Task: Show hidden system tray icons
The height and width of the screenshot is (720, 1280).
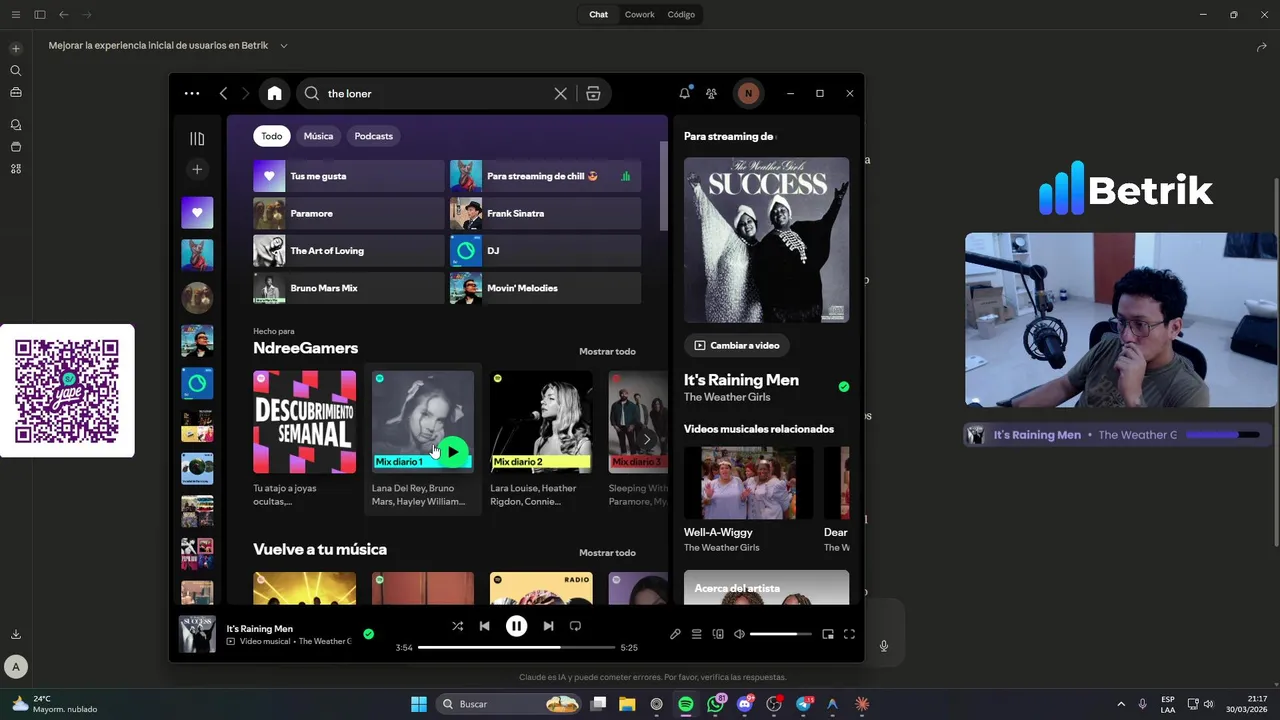Action: (1121, 704)
